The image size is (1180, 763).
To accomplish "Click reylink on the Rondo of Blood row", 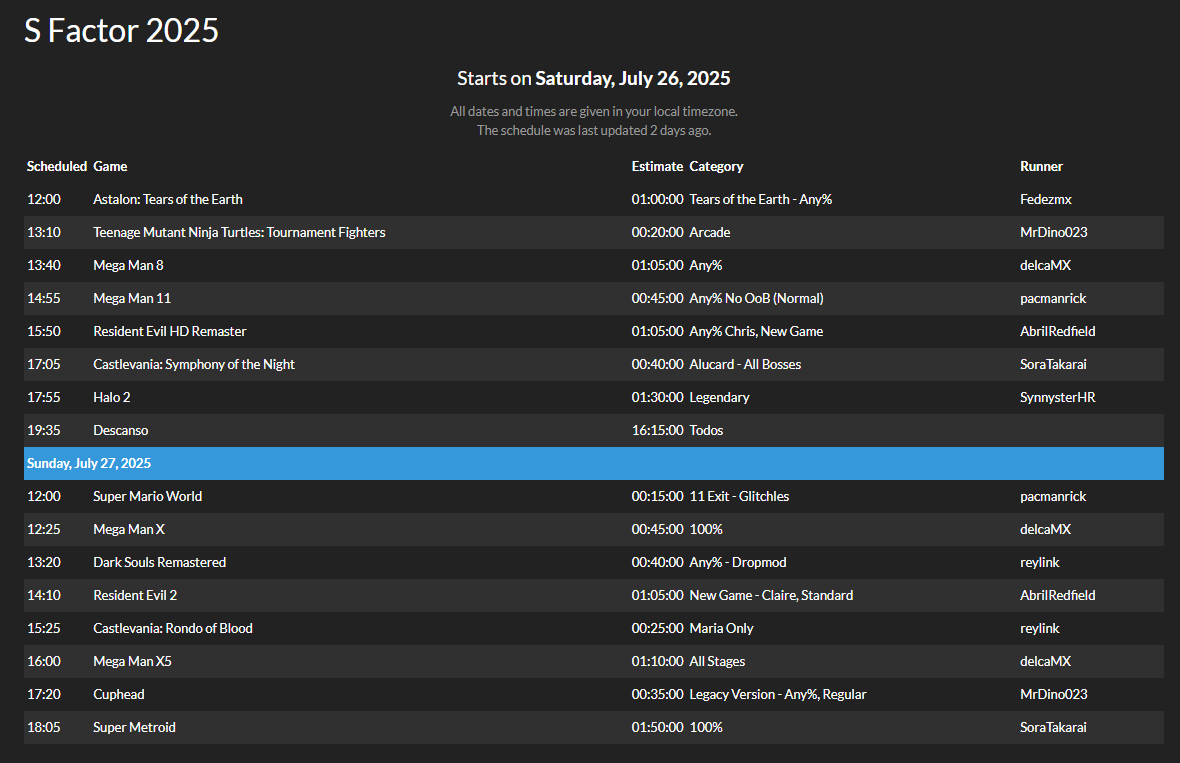I will (x=1039, y=628).
